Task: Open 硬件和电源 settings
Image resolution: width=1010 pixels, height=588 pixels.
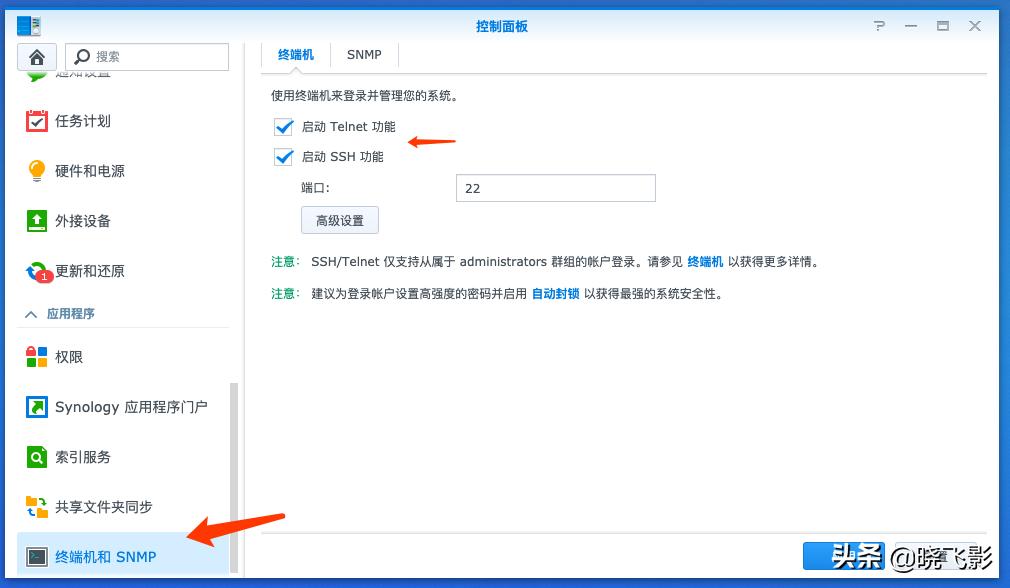Action: pos(92,170)
